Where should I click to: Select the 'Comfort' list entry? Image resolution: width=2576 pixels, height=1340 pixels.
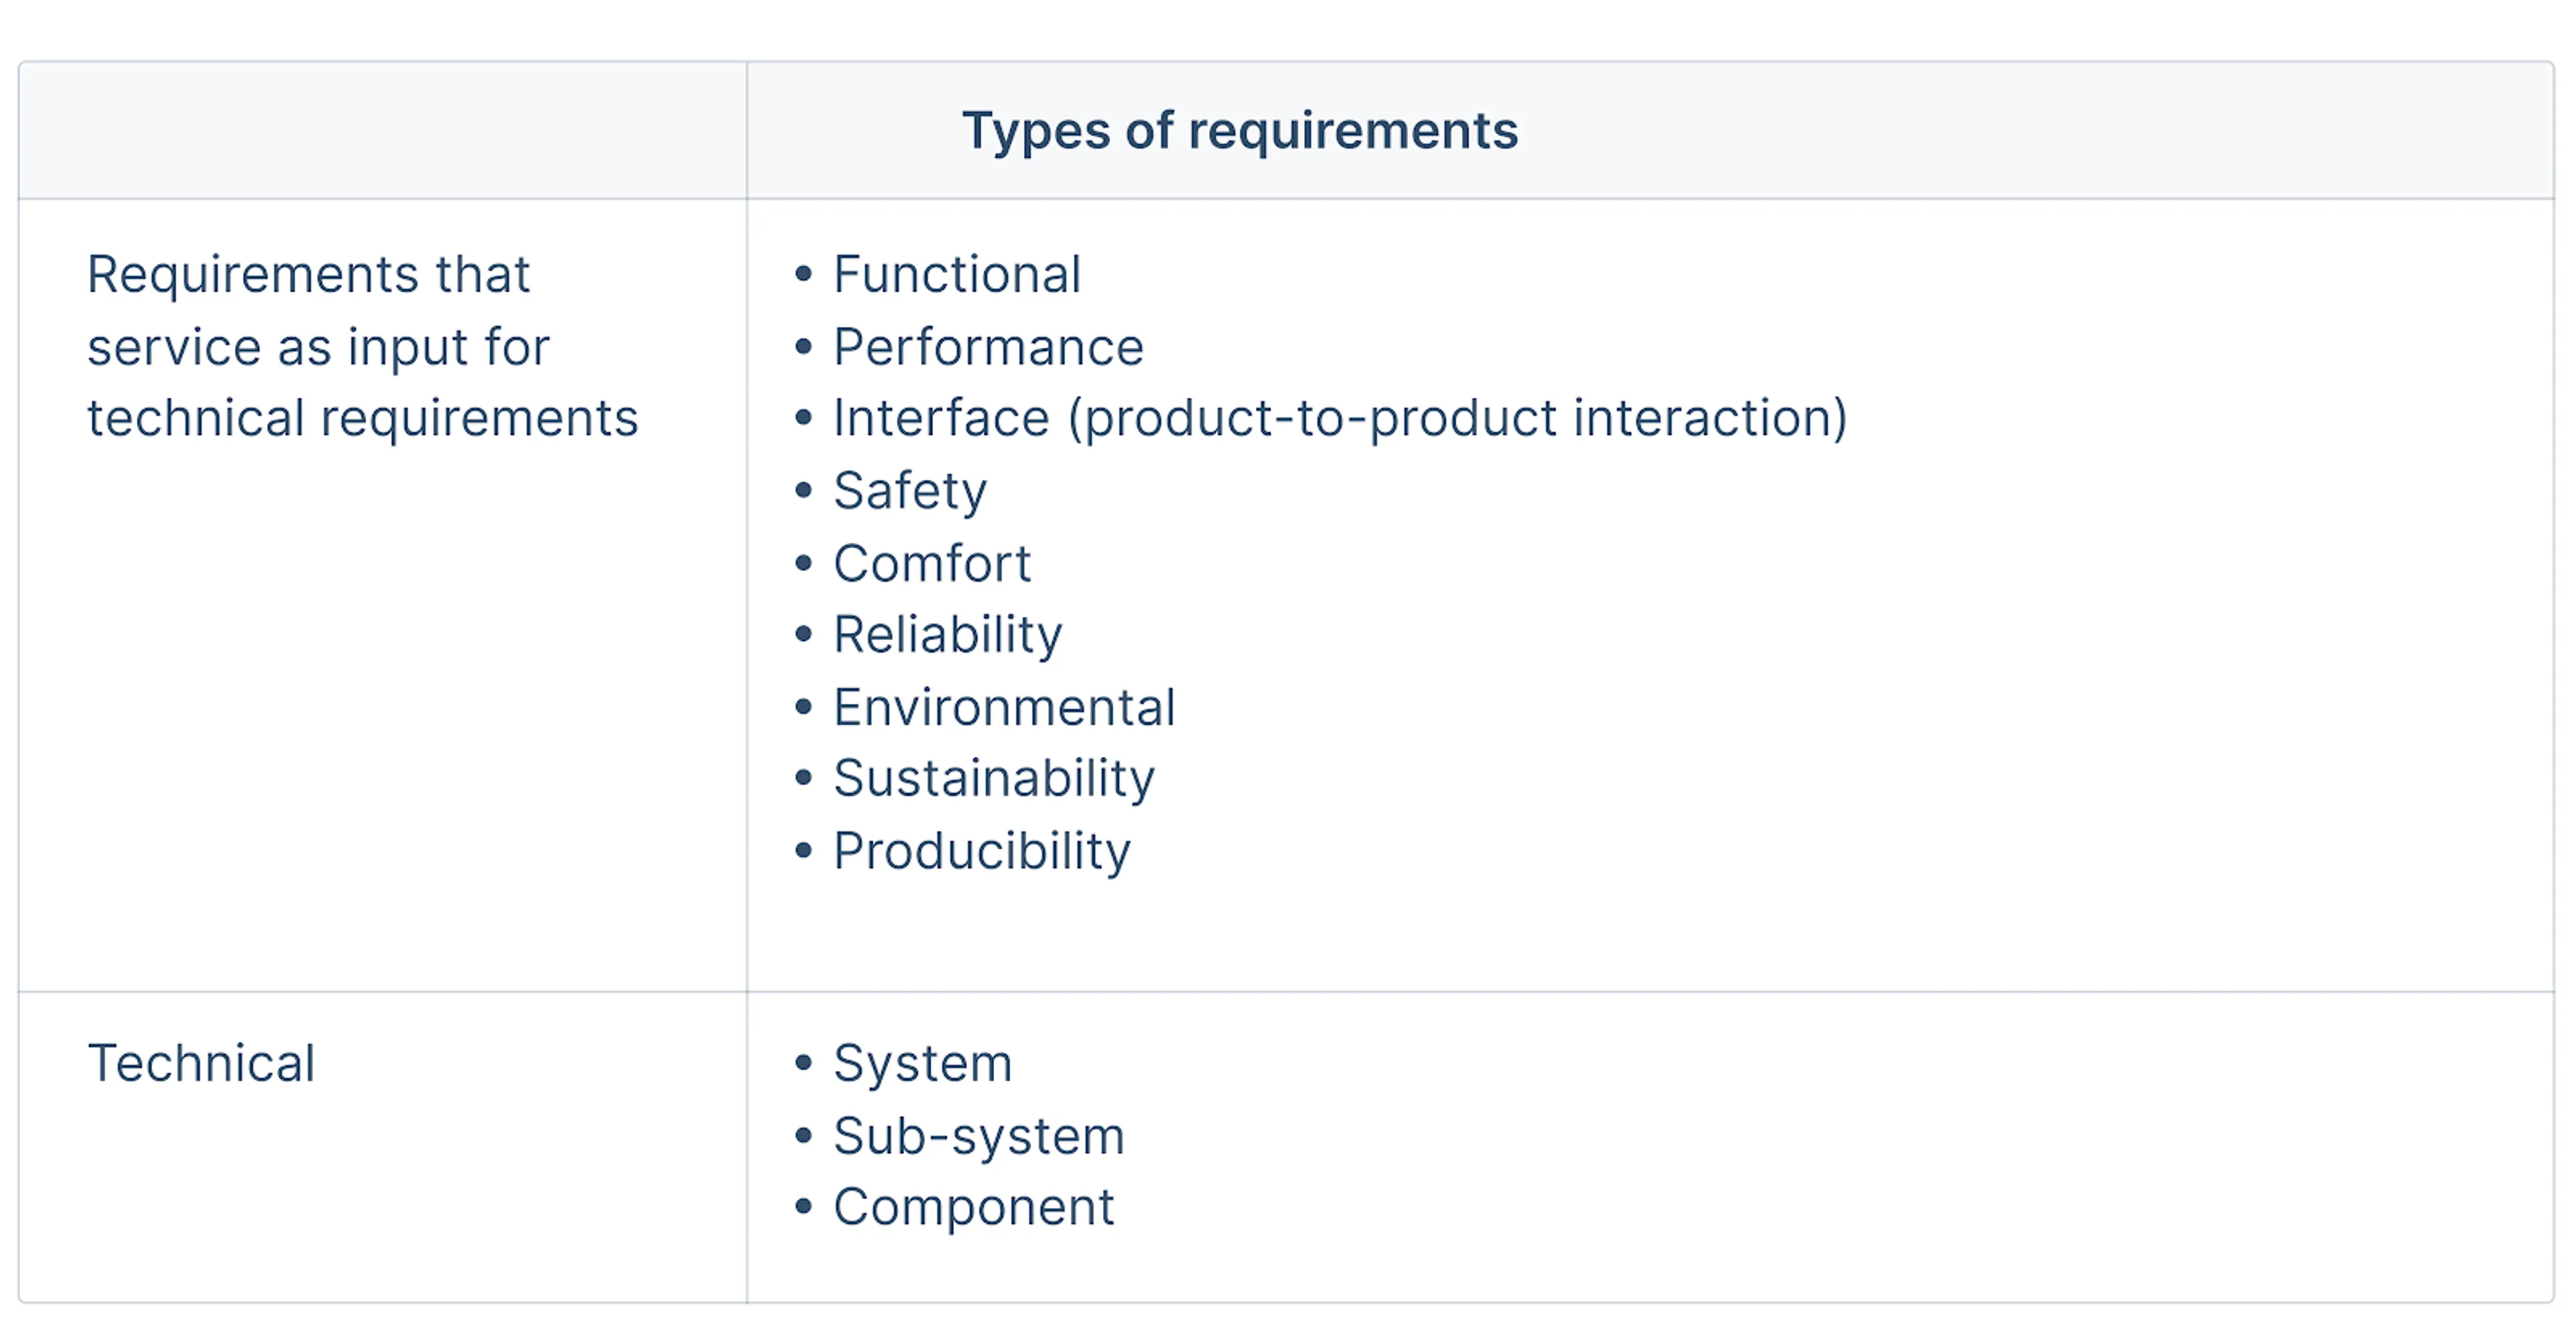pos(932,563)
